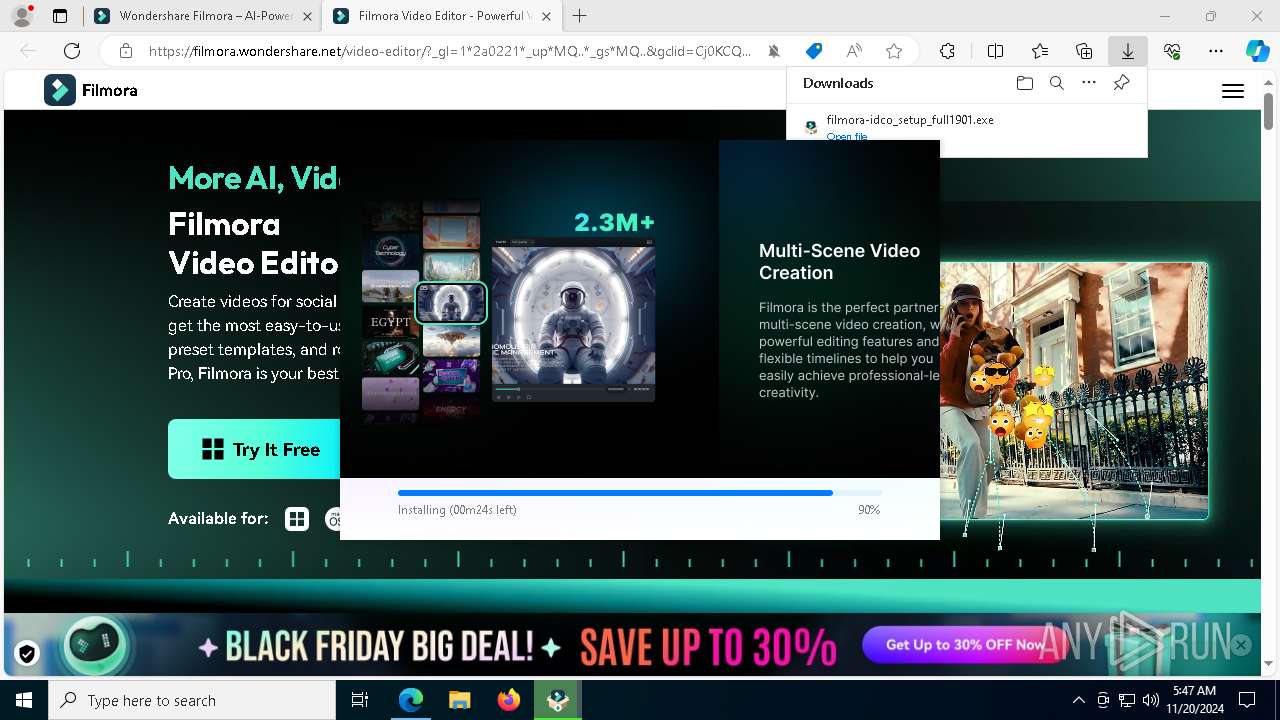Open the tab actions menu icon
1280x720 pixels.
click(60, 16)
